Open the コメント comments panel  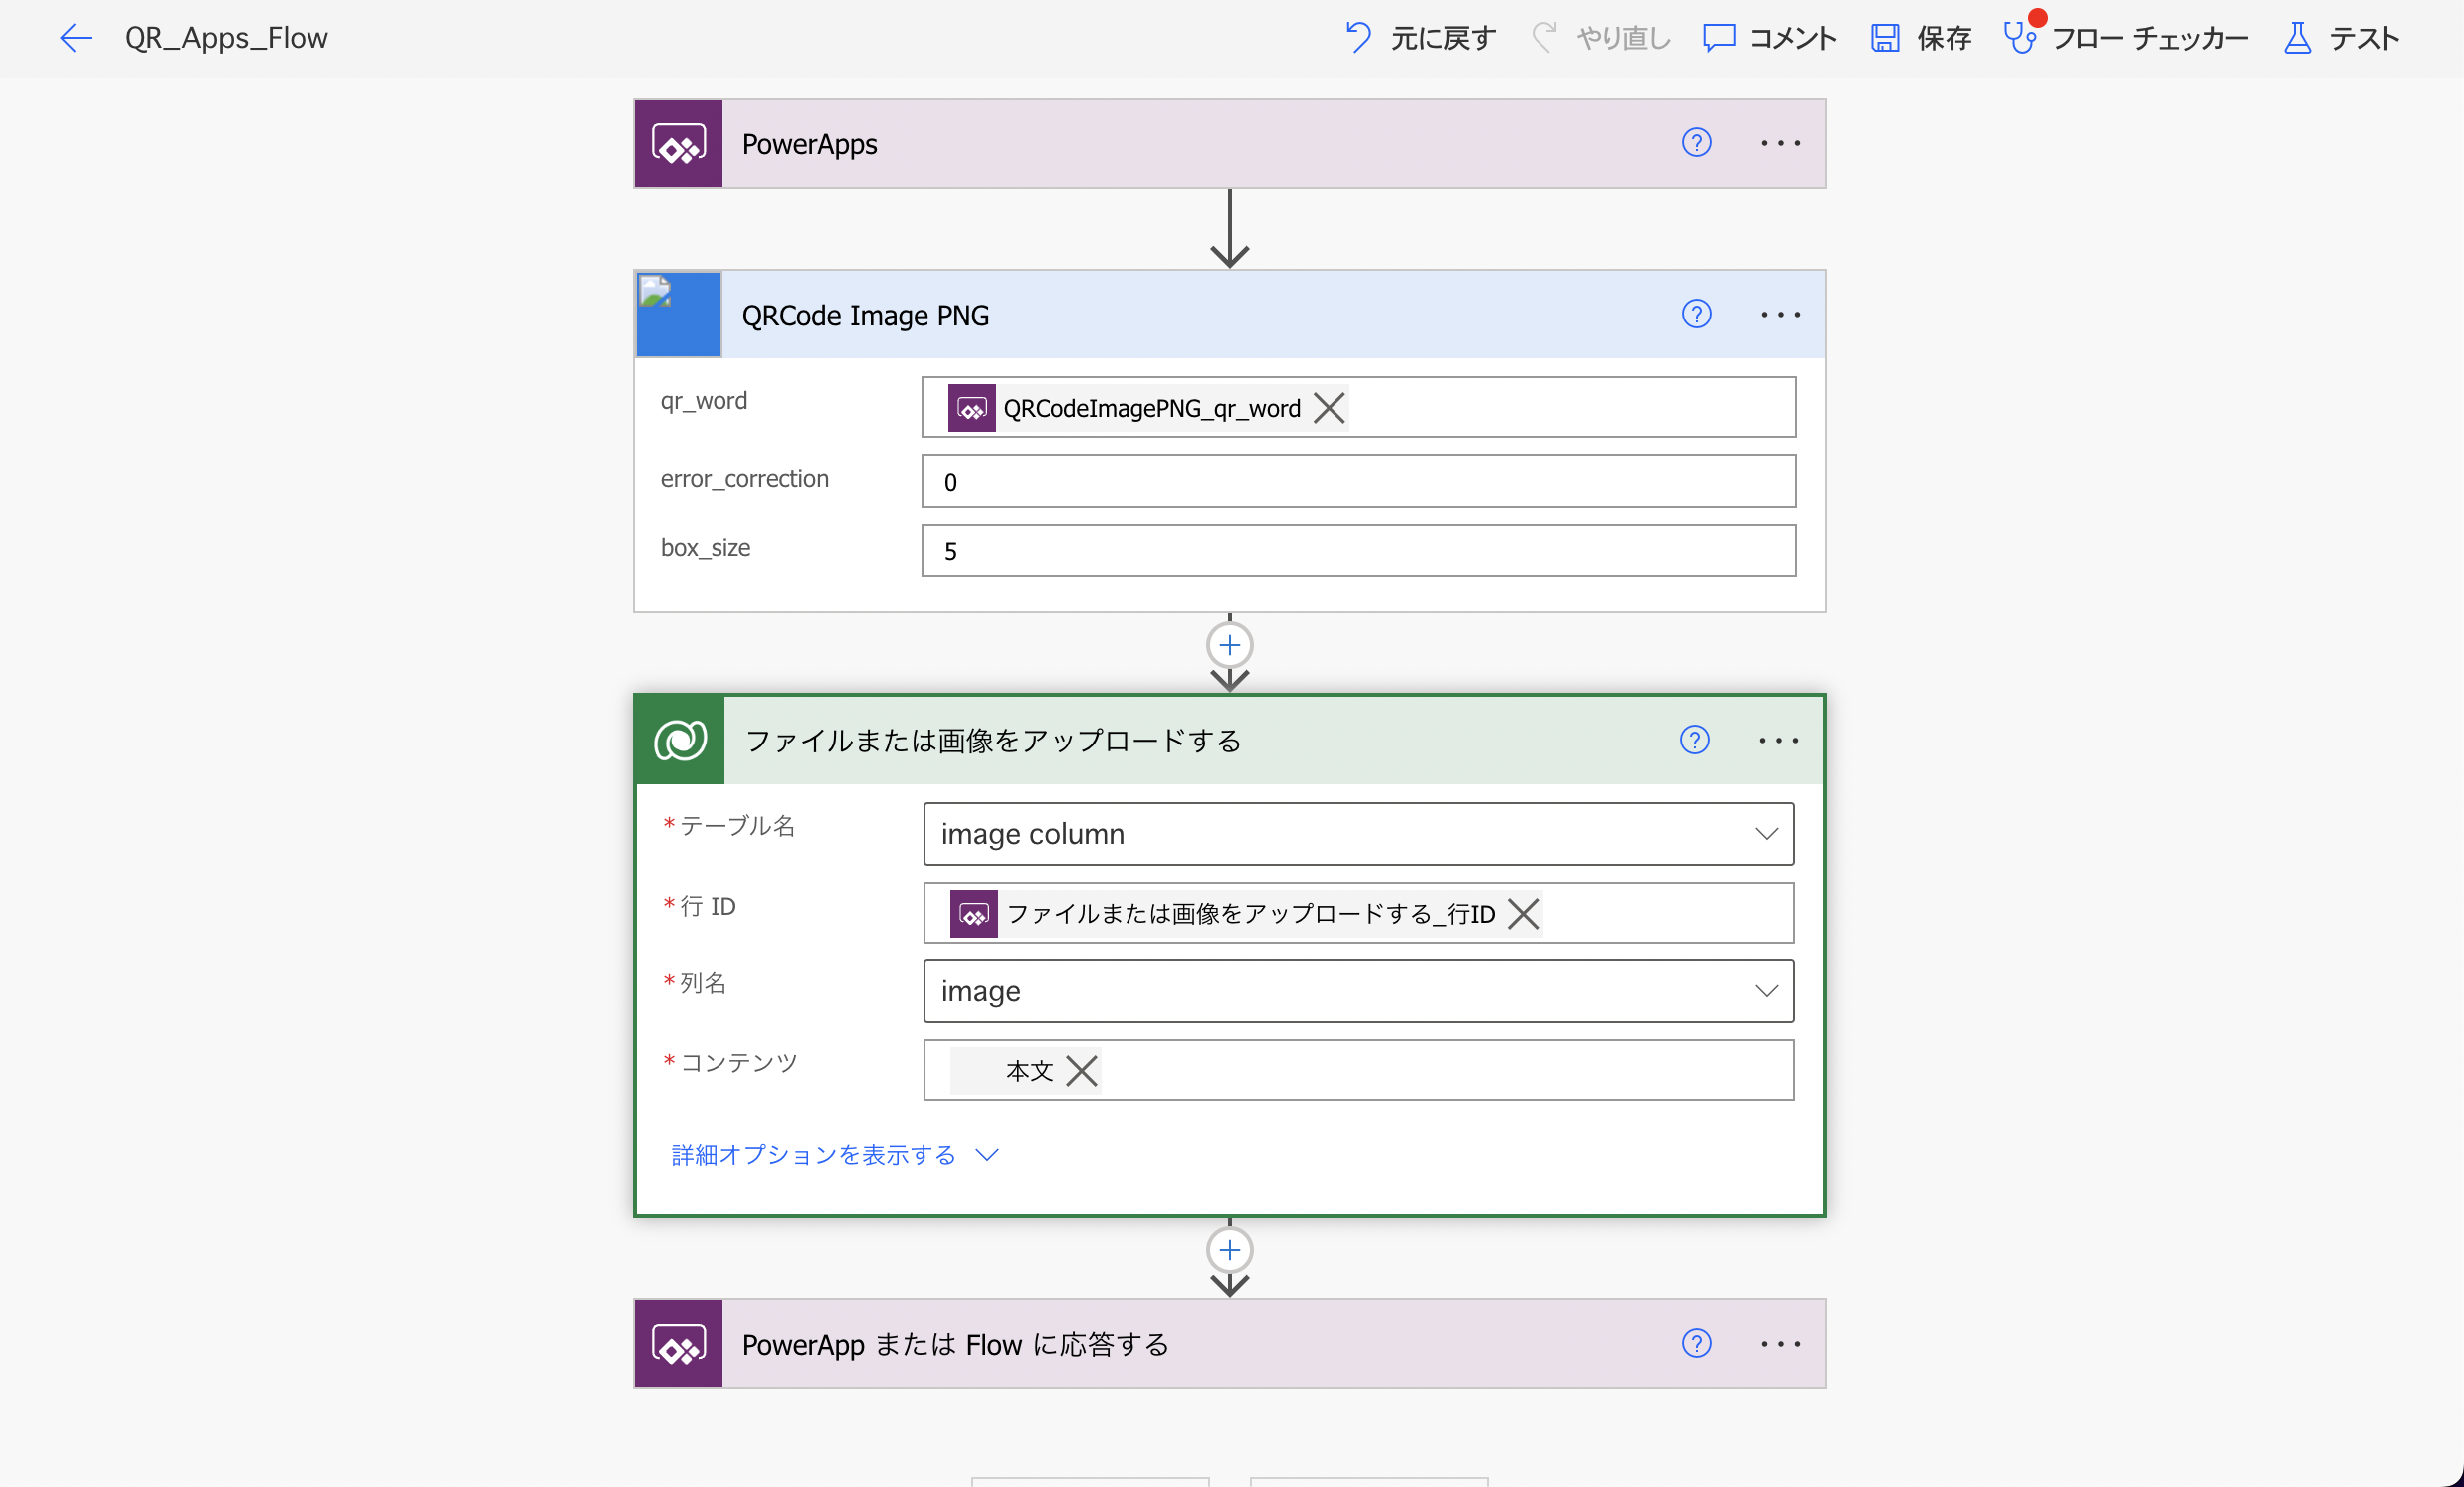[1770, 38]
